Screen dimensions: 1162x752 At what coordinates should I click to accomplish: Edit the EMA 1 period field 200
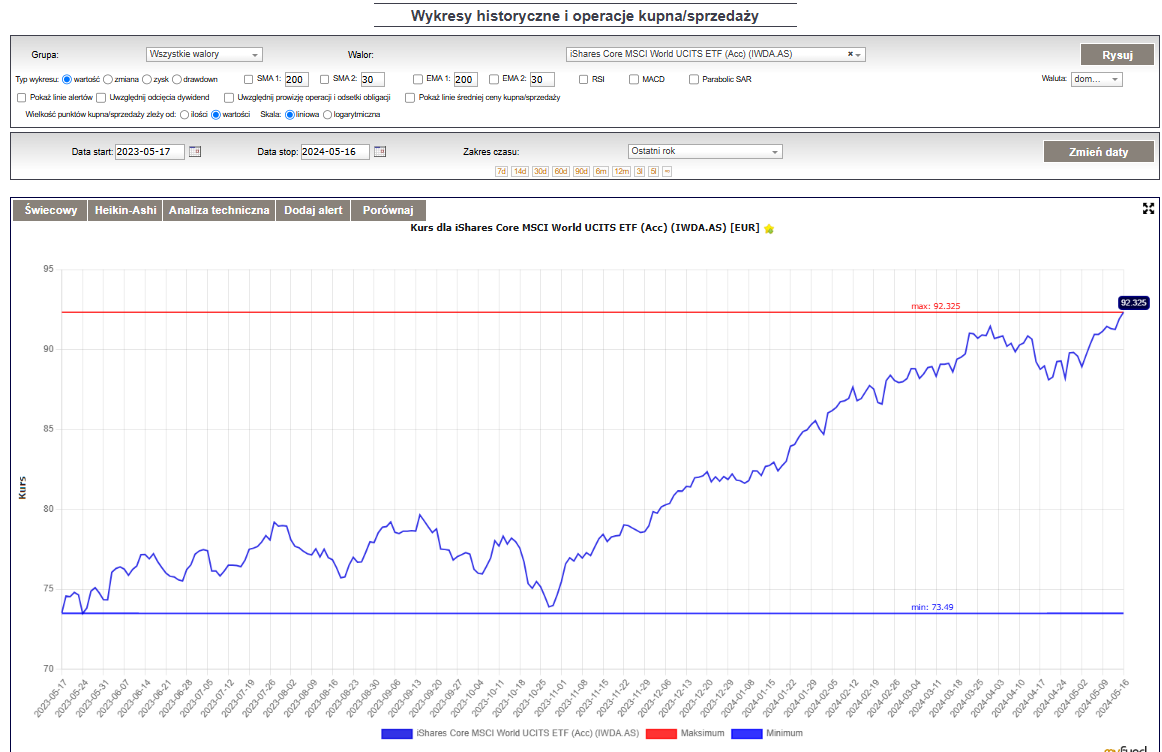pyautogui.click(x=465, y=79)
